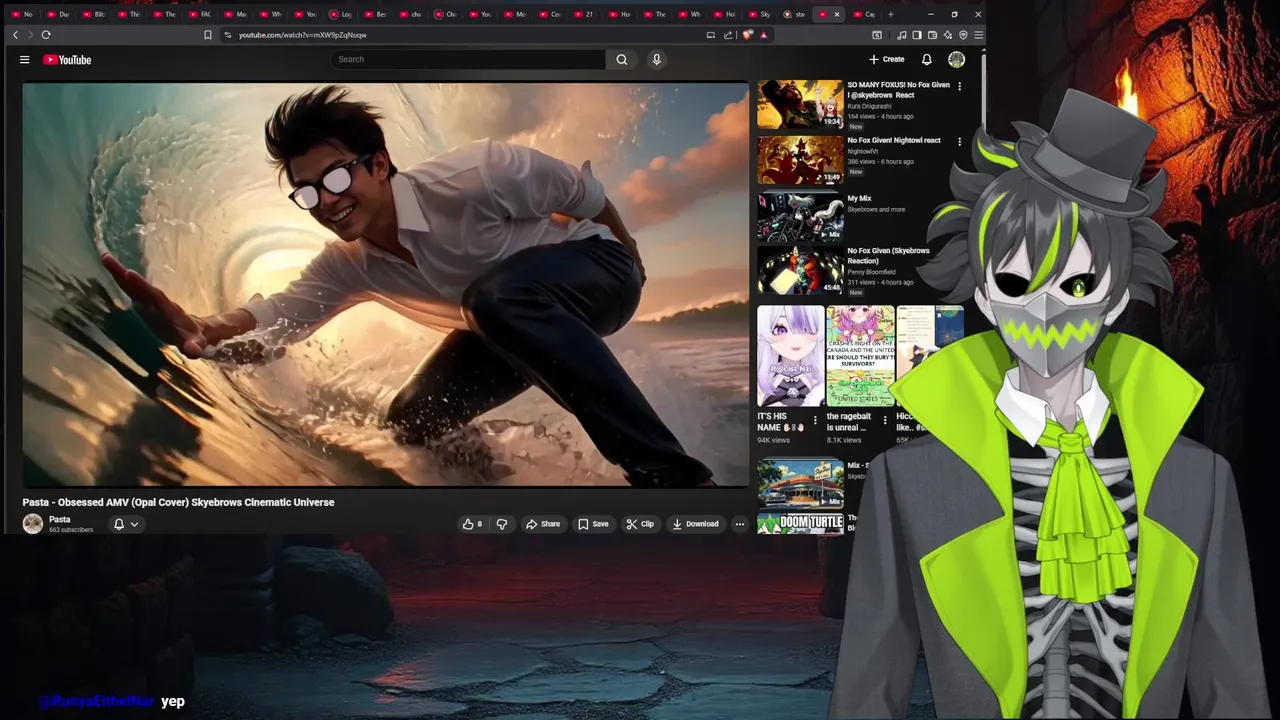
Task: Open 'No Fox Given (Skyebrows Reaction)' title
Action: tap(888, 255)
